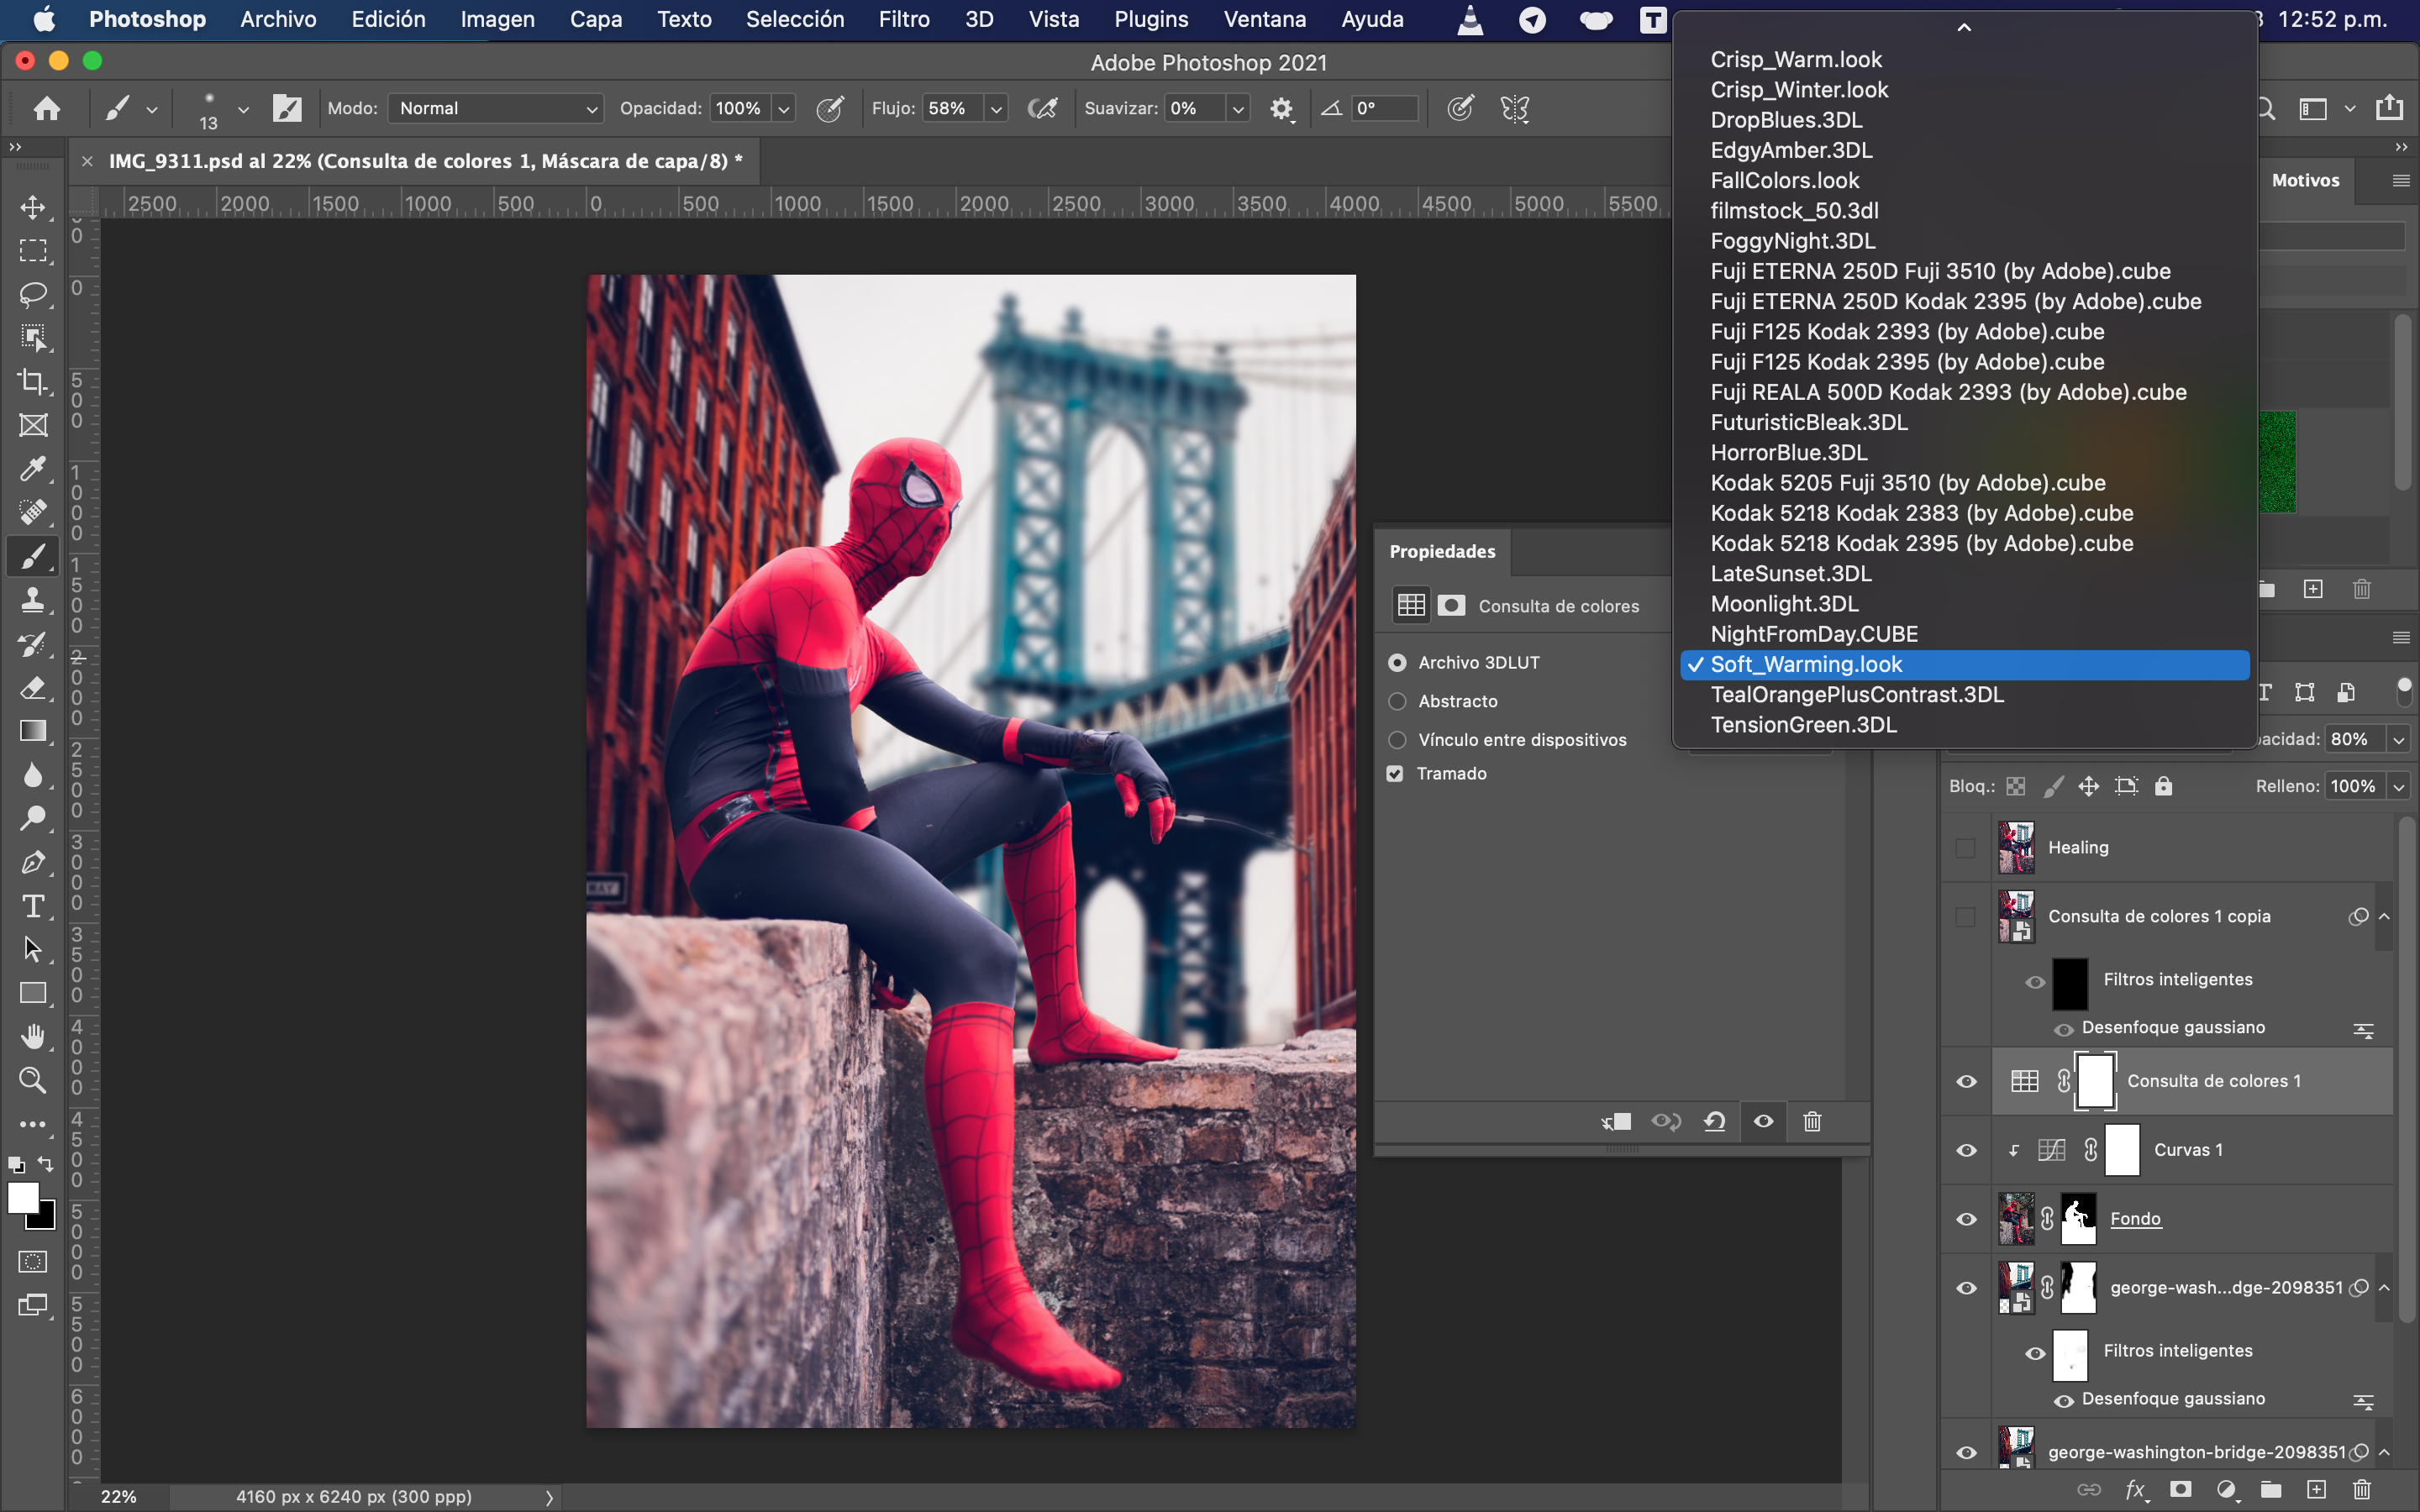The height and width of the screenshot is (1512, 2420).
Task: Show Consulta de colores 1 copia layer
Action: (1965, 917)
